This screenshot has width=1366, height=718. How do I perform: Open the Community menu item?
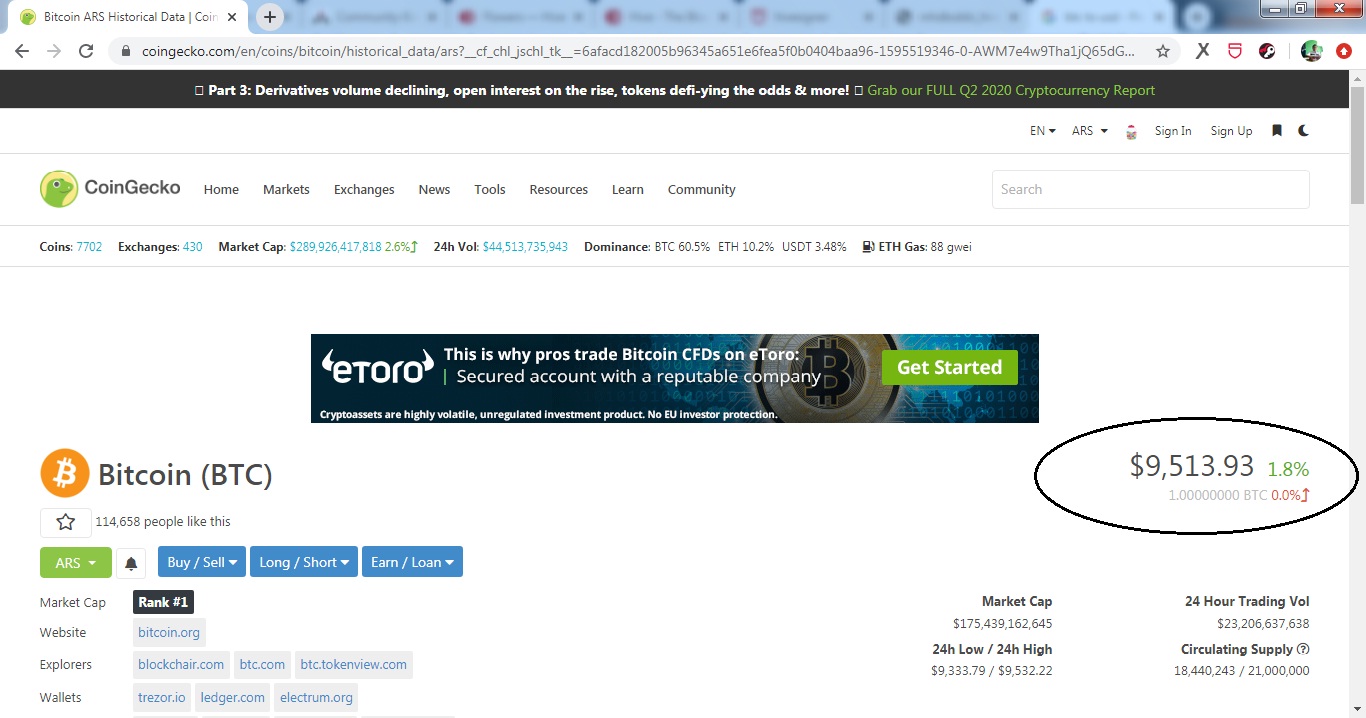point(702,189)
